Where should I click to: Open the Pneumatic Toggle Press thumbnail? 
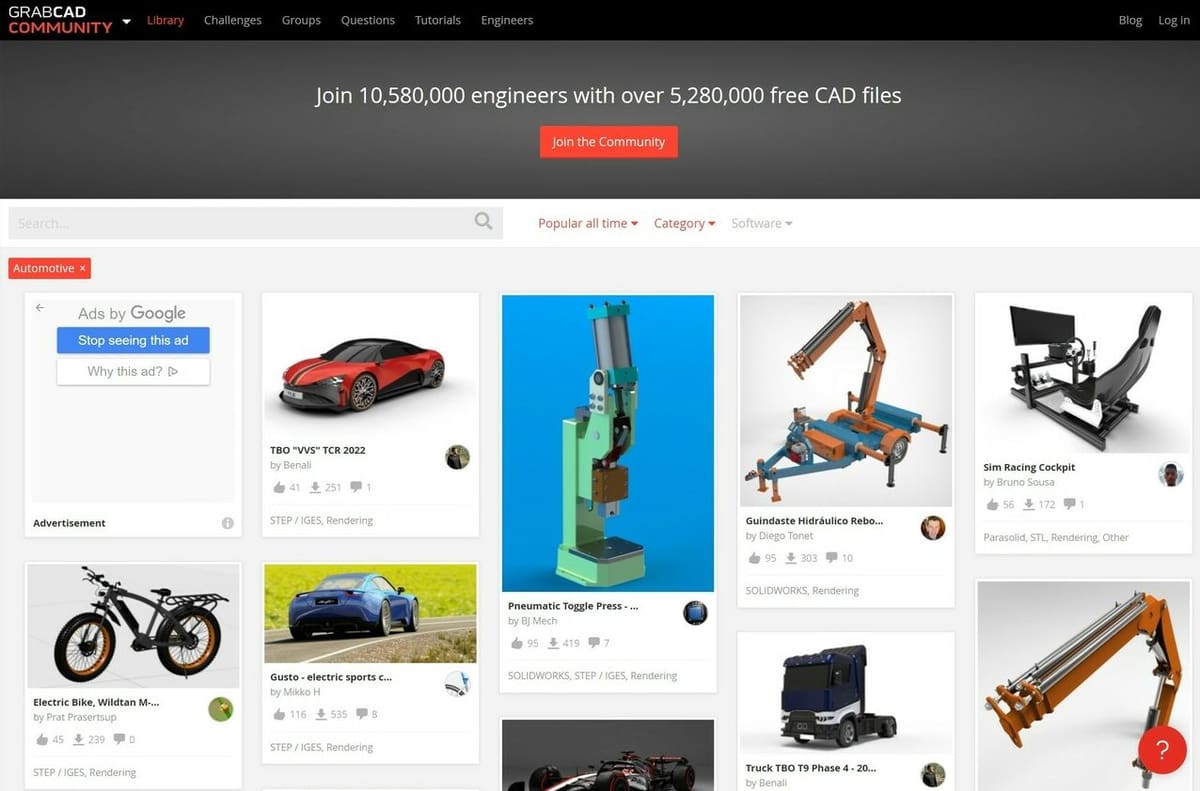click(x=608, y=443)
